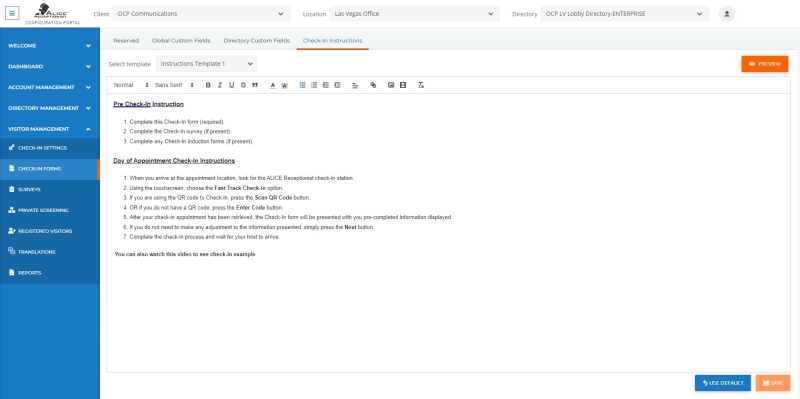Click 'You can also watch this video' text

pyautogui.click(x=185, y=254)
